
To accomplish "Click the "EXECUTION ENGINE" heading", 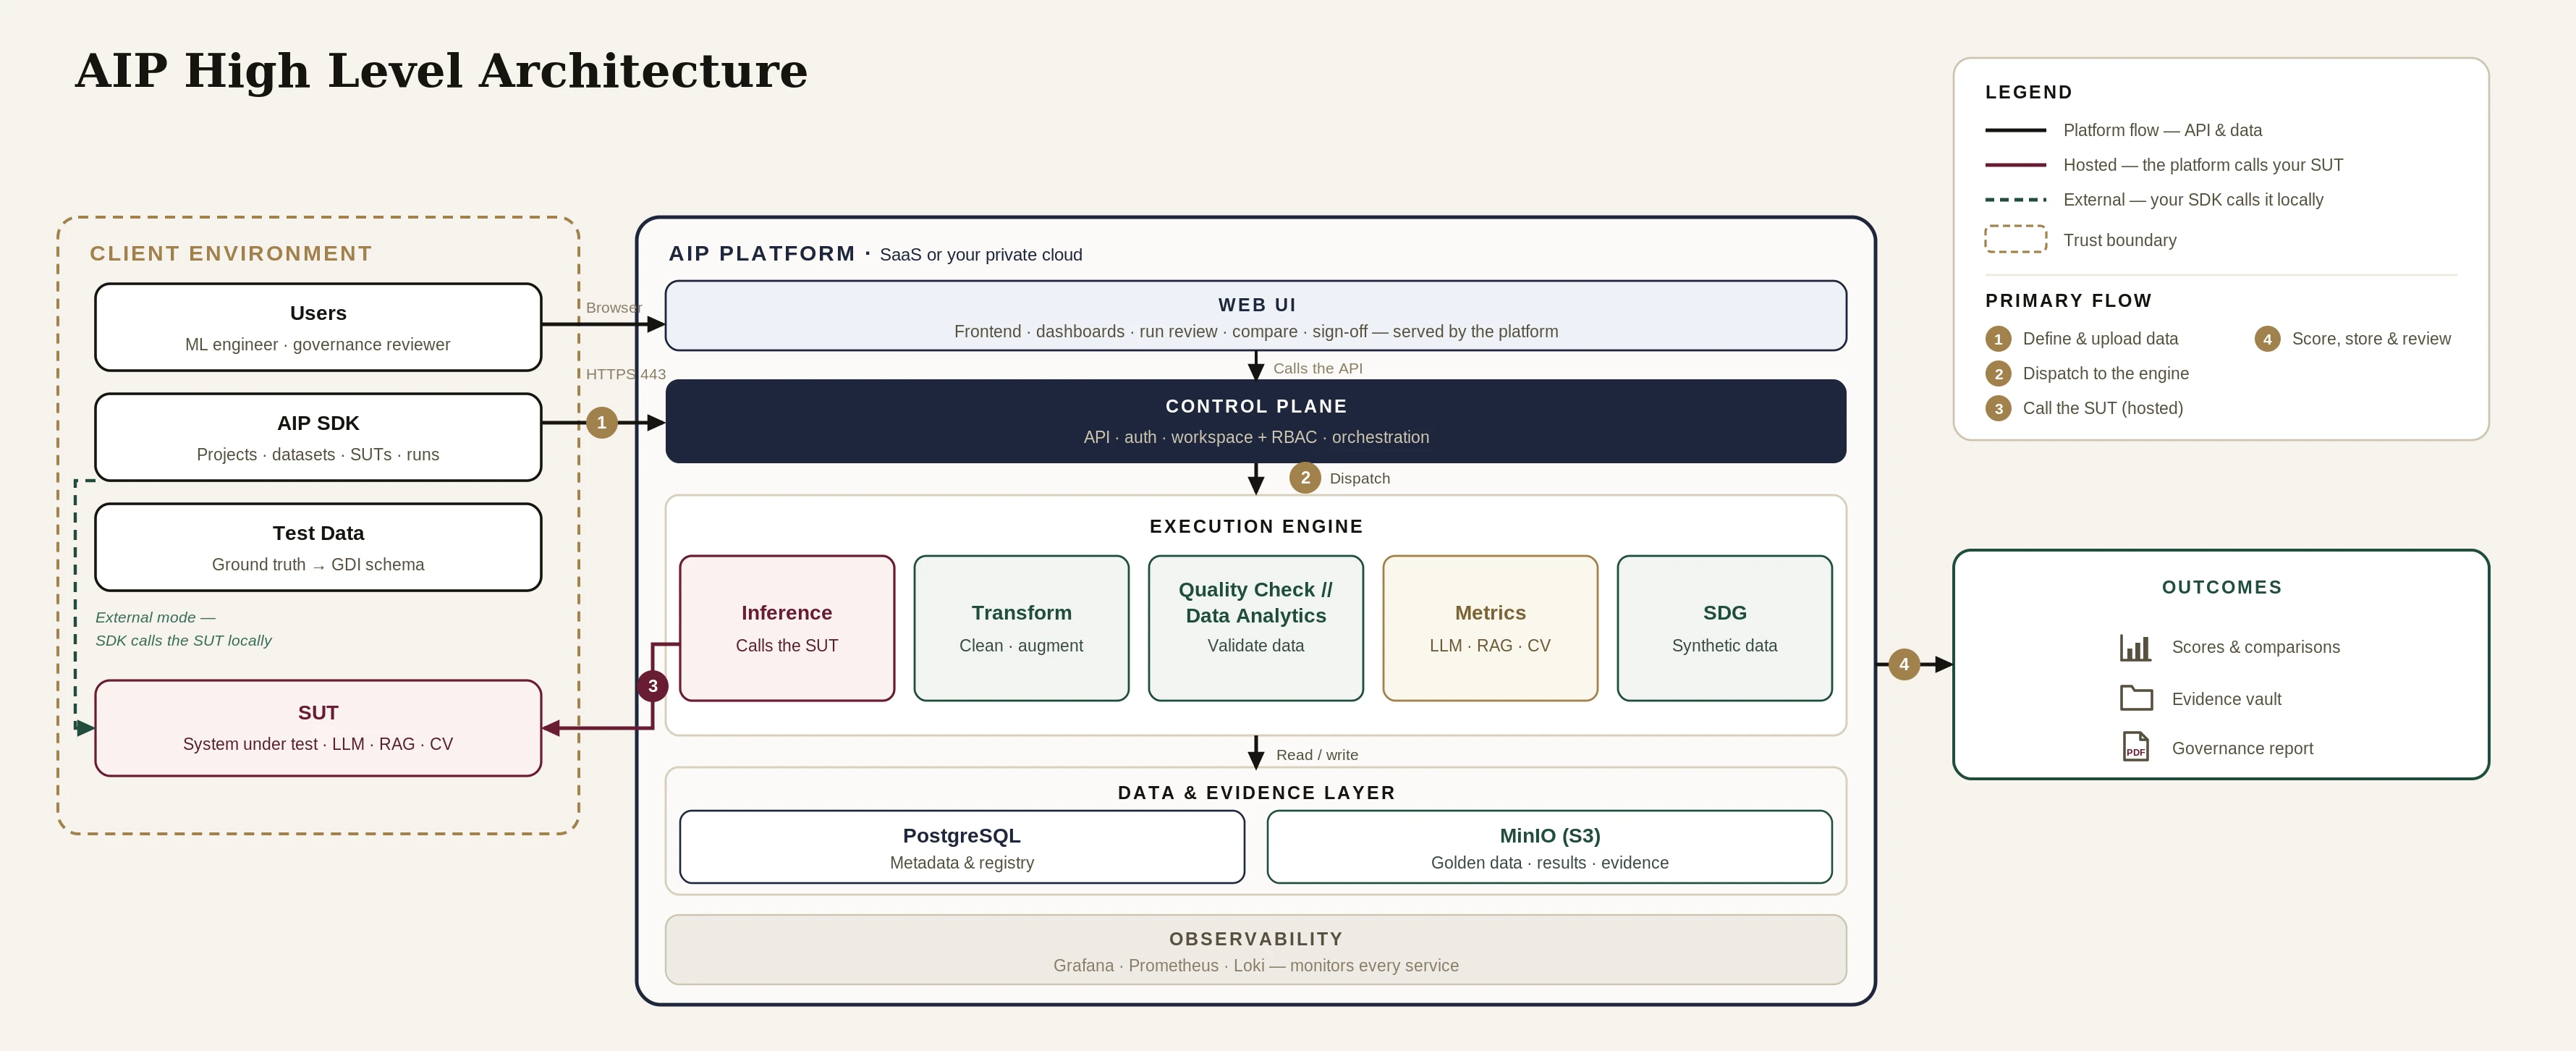I will click(1256, 526).
